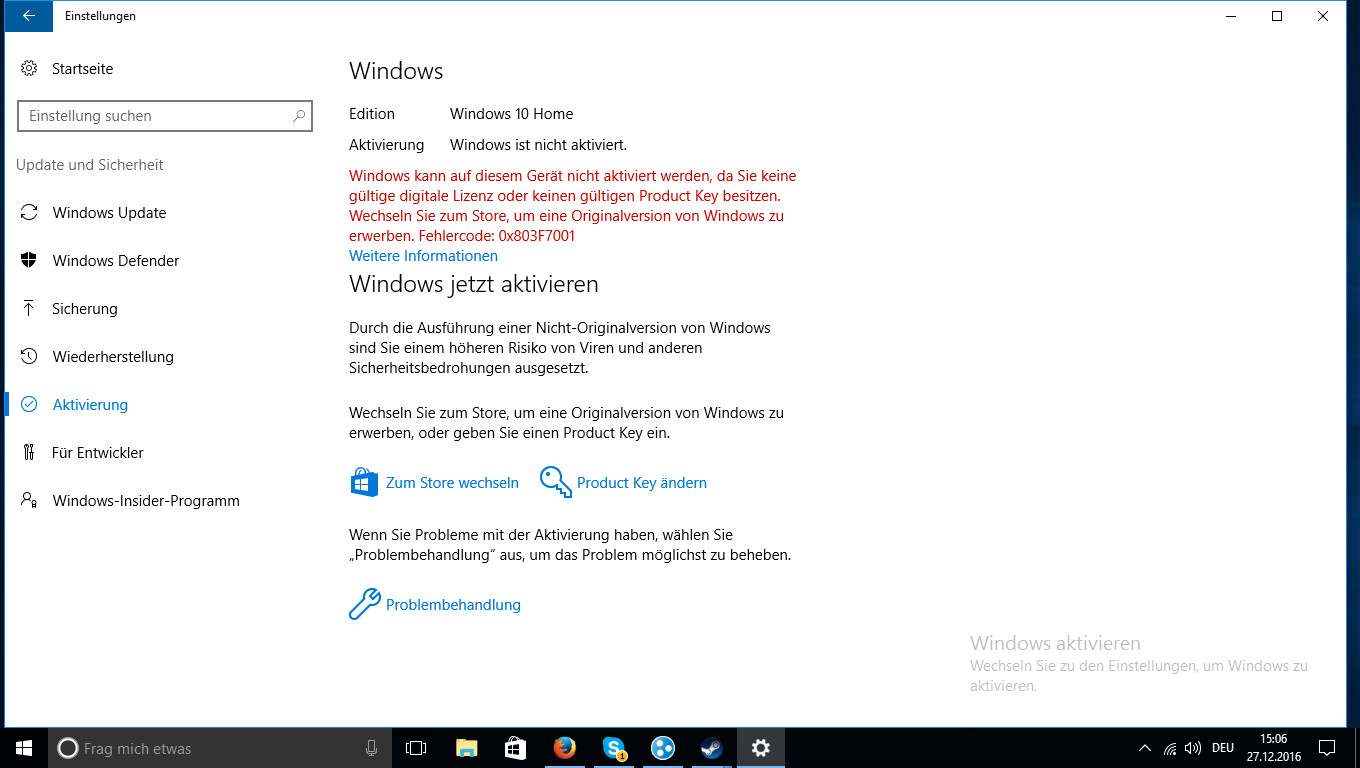Click the key icon for Product Key ändern
Image resolution: width=1360 pixels, height=768 pixels.
coord(555,481)
